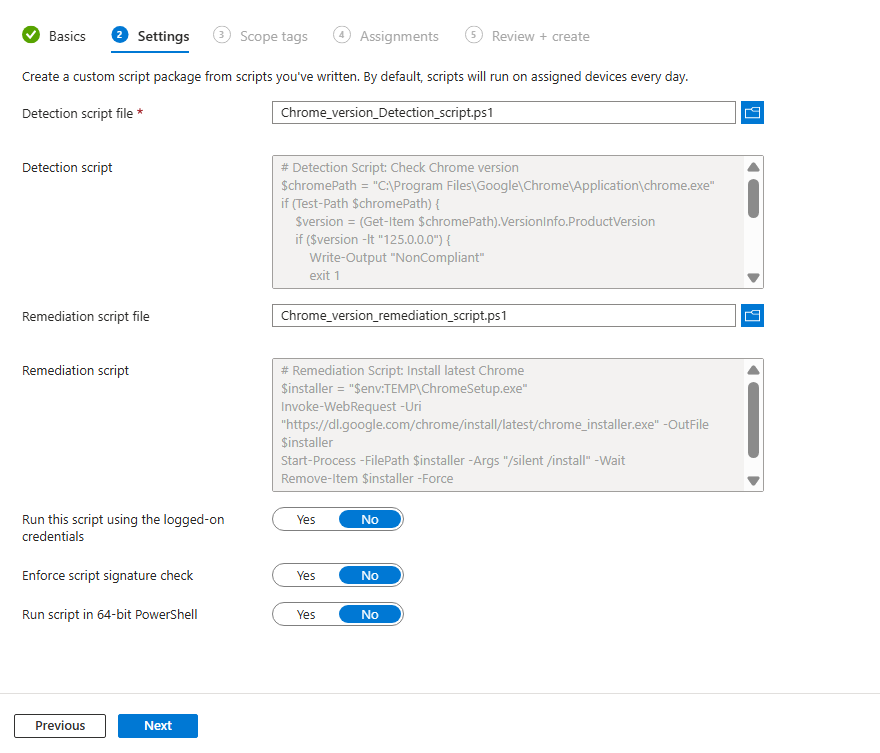Image resolution: width=880 pixels, height=753 pixels.
Task: Set Run script in 64-bit PowerShell to No
Action: [x=370, y=615]
